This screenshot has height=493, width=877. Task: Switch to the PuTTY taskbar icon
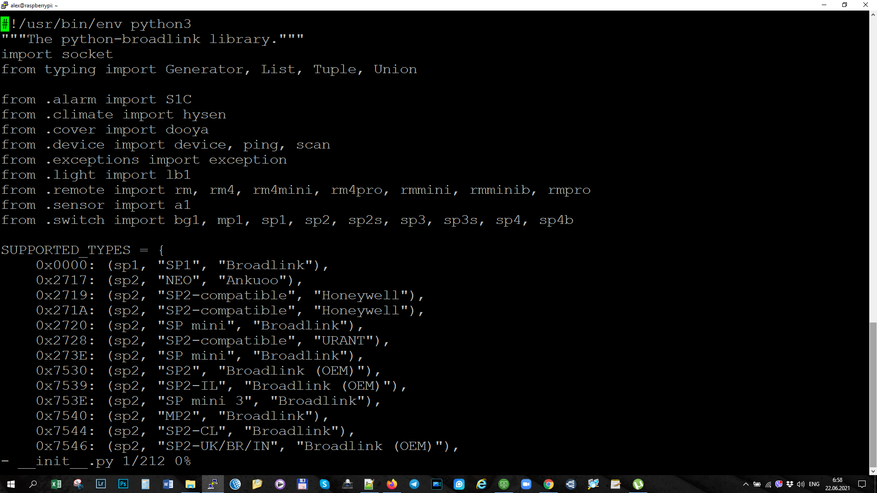[213, 484]
